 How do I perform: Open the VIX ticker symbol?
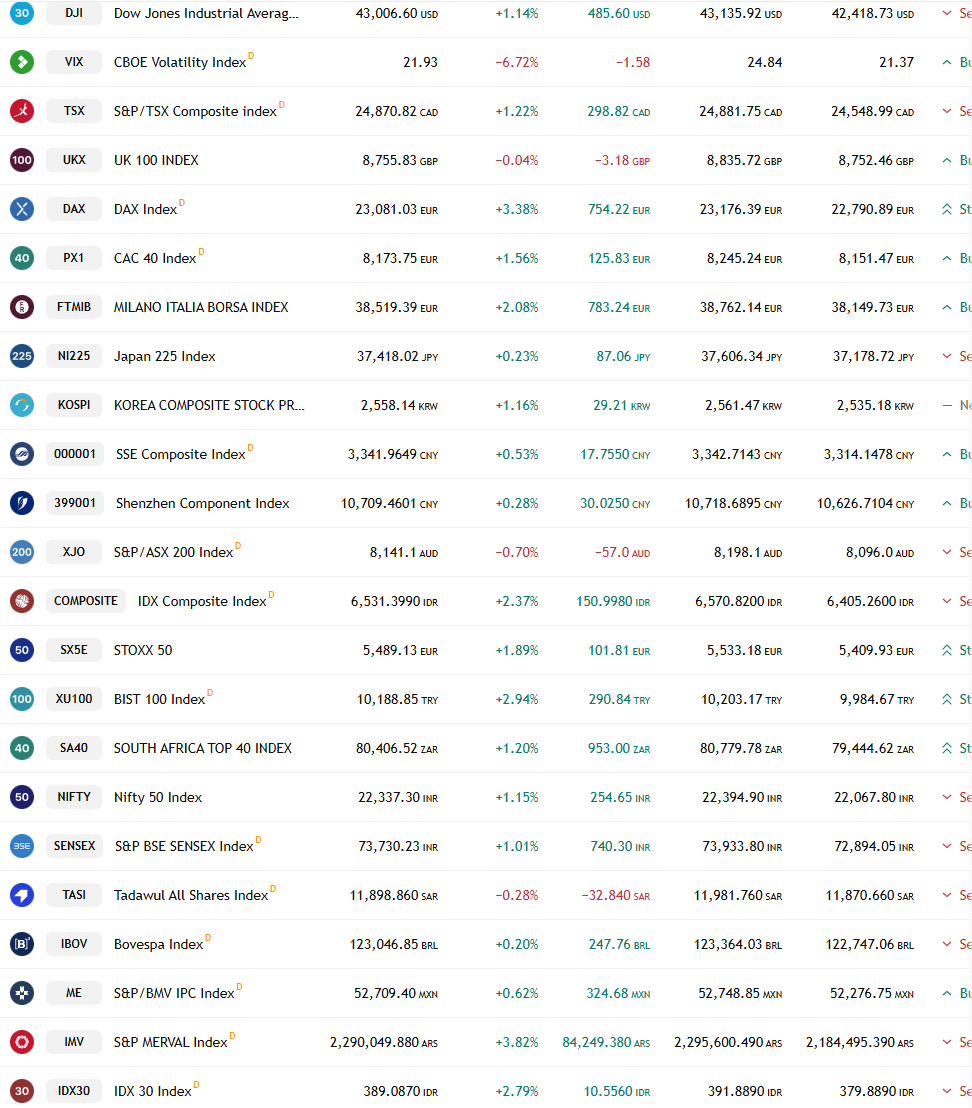point(74,62)
